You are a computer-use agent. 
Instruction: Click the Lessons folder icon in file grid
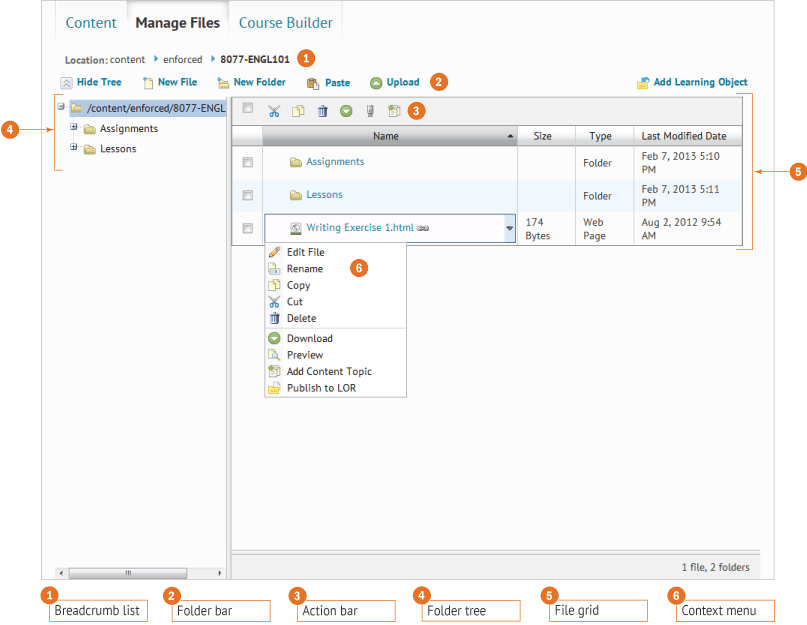[295, 195]
